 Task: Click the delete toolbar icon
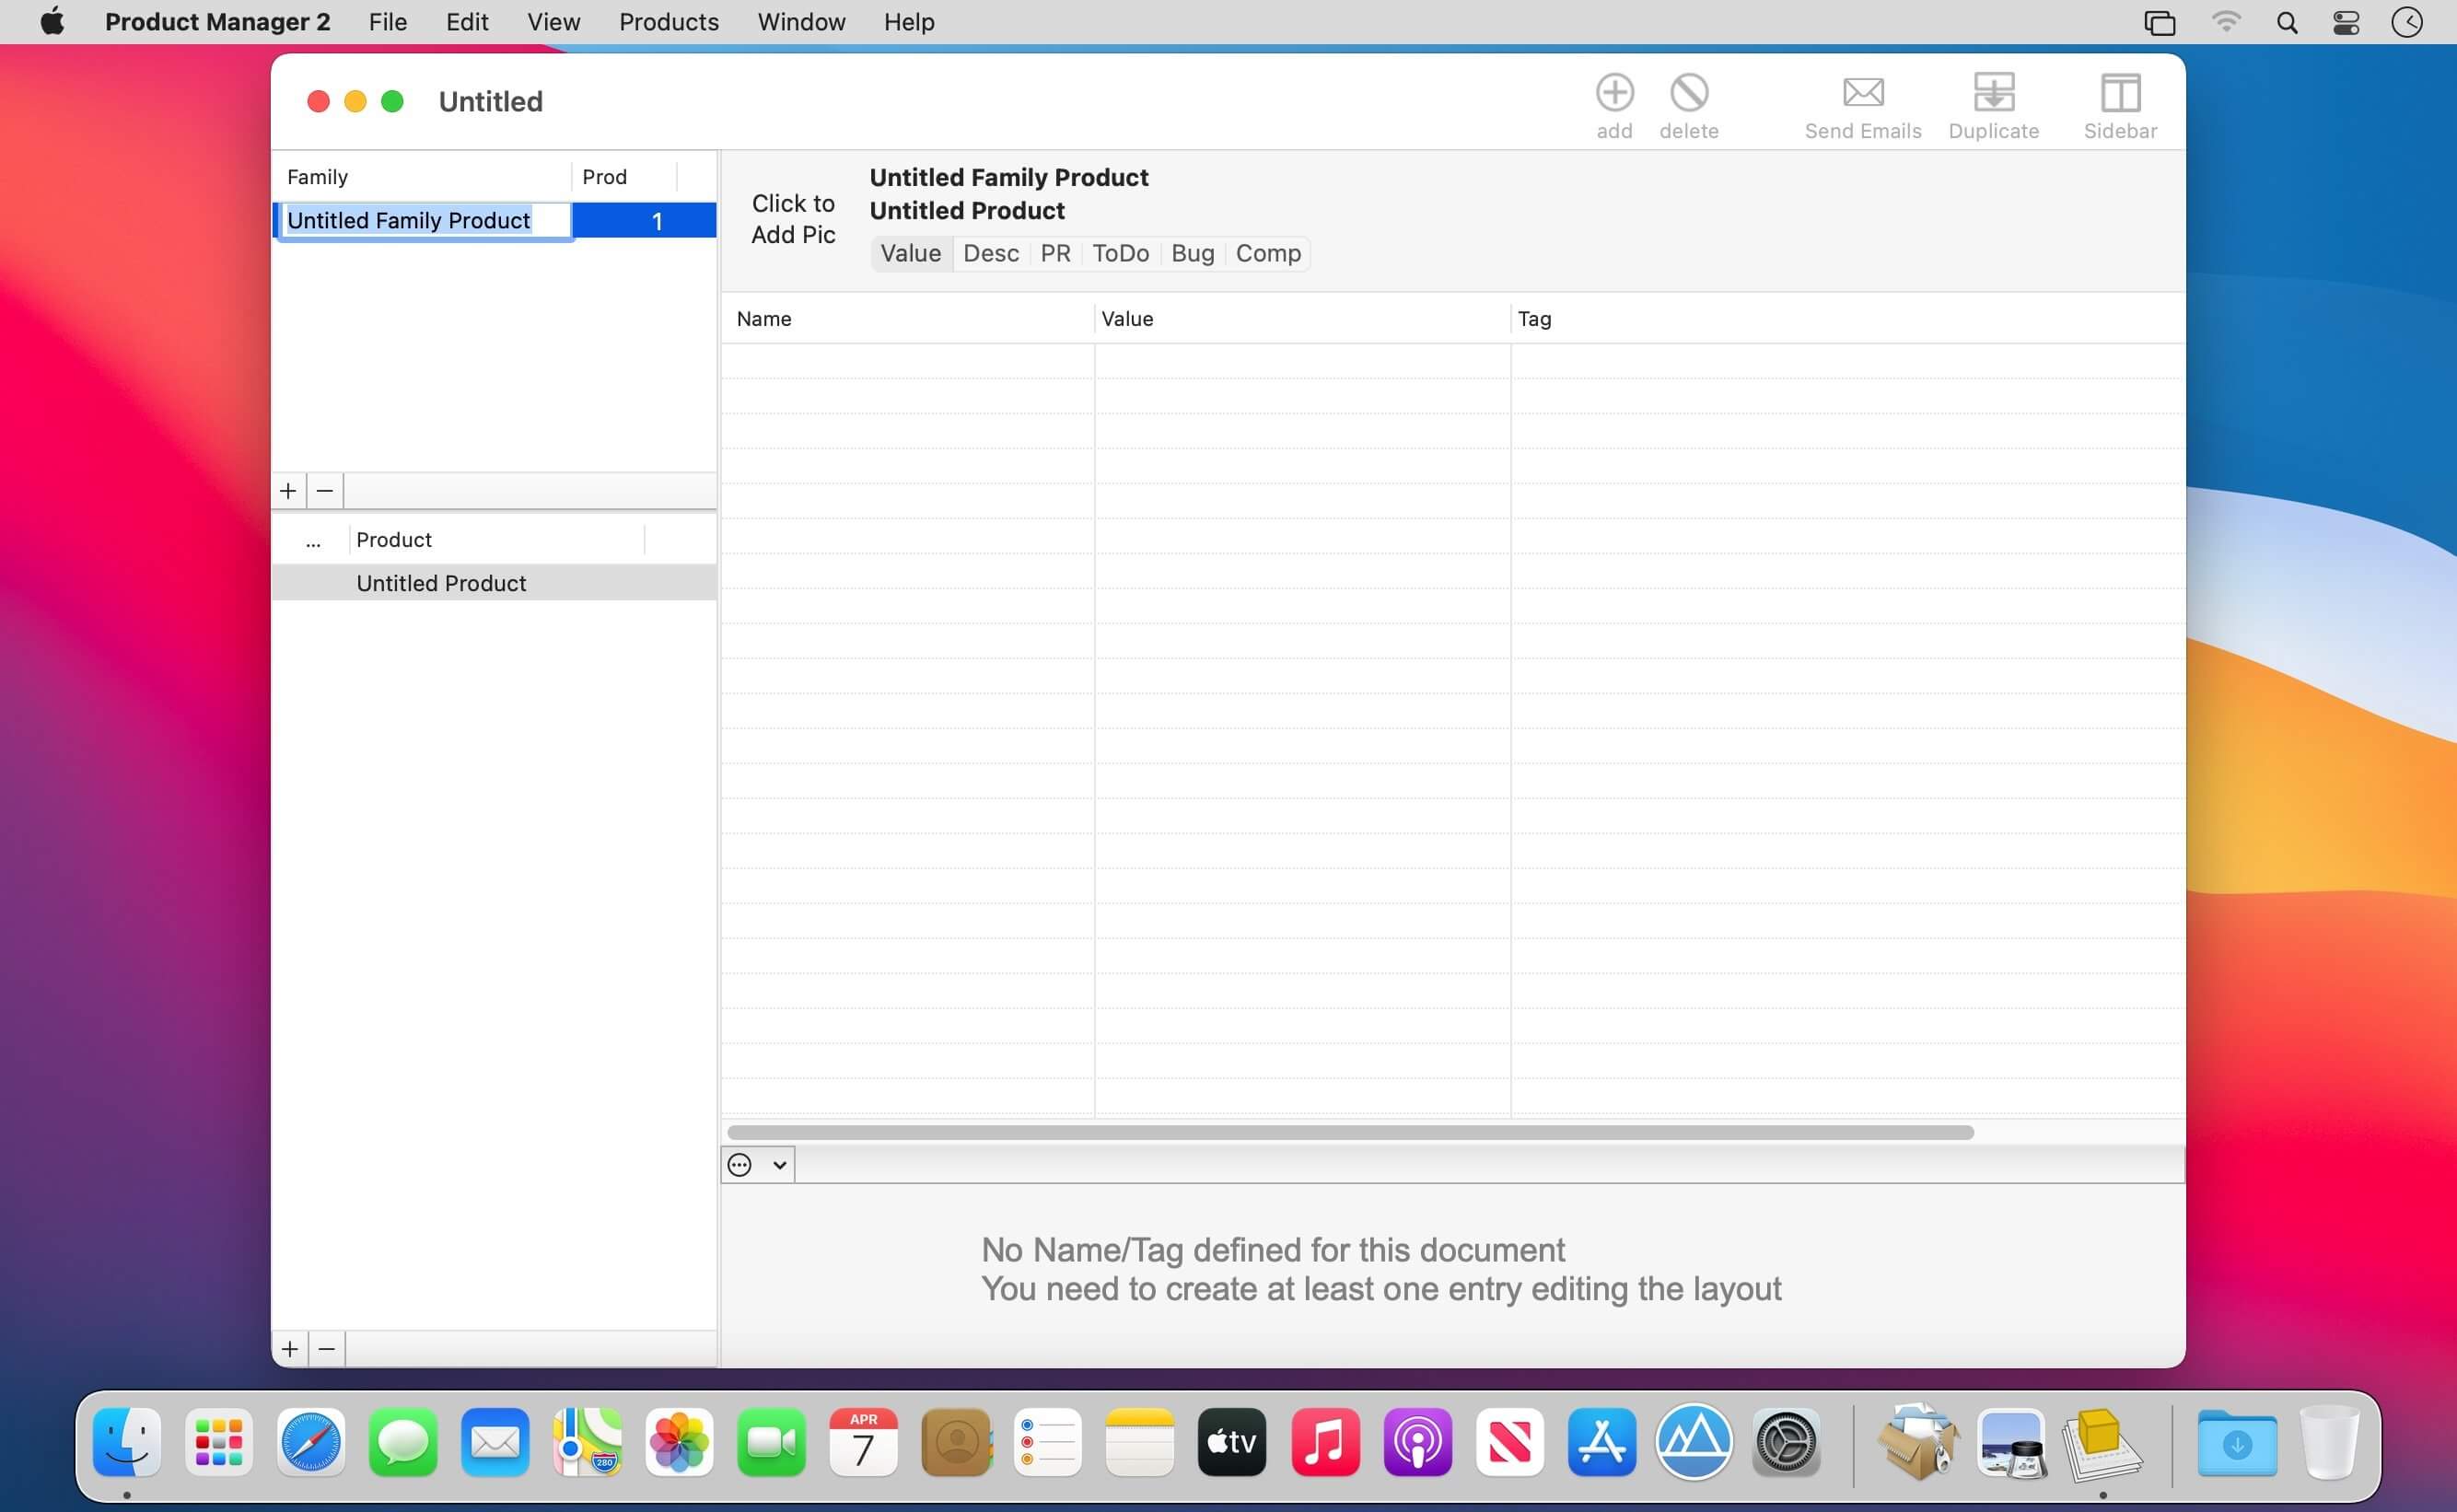(x=1688, y=93)
